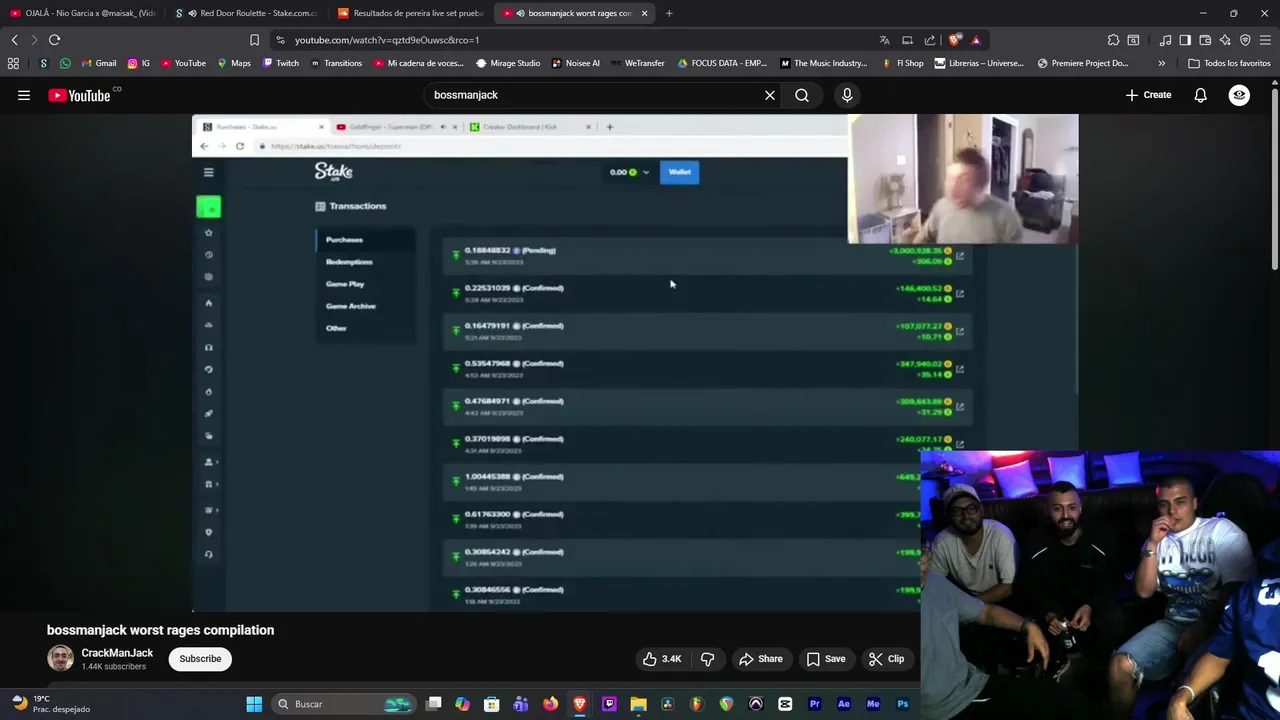Open the WeTransfer bookmark
The image size is (1280, 720).
pyautogui.click(x=637, y=63)
